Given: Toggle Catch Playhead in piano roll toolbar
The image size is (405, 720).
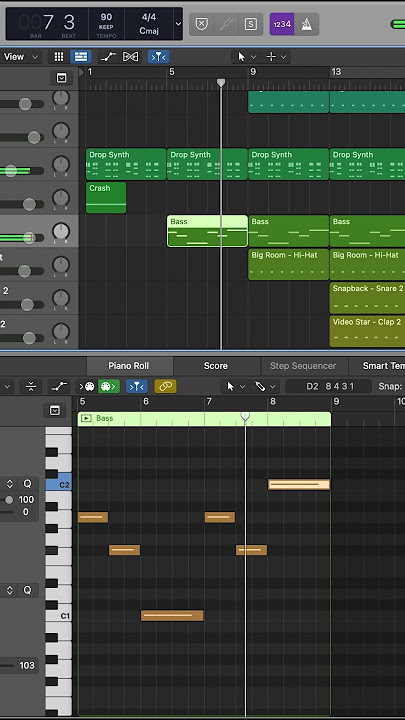Looking at the screenshot, I should [x=137, y=387].
